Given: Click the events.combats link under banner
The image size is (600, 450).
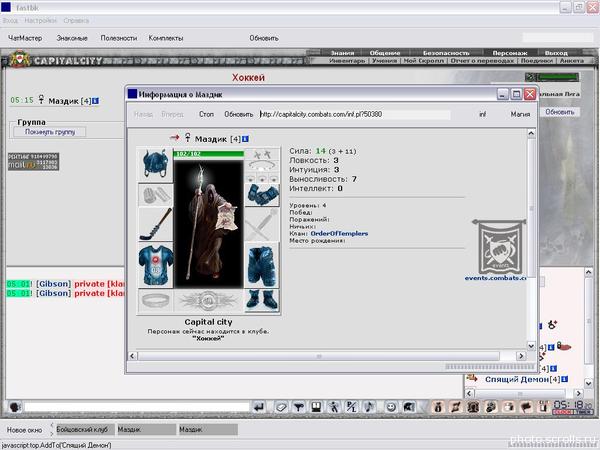Looking at the screenshot, I should coord(495,278).
